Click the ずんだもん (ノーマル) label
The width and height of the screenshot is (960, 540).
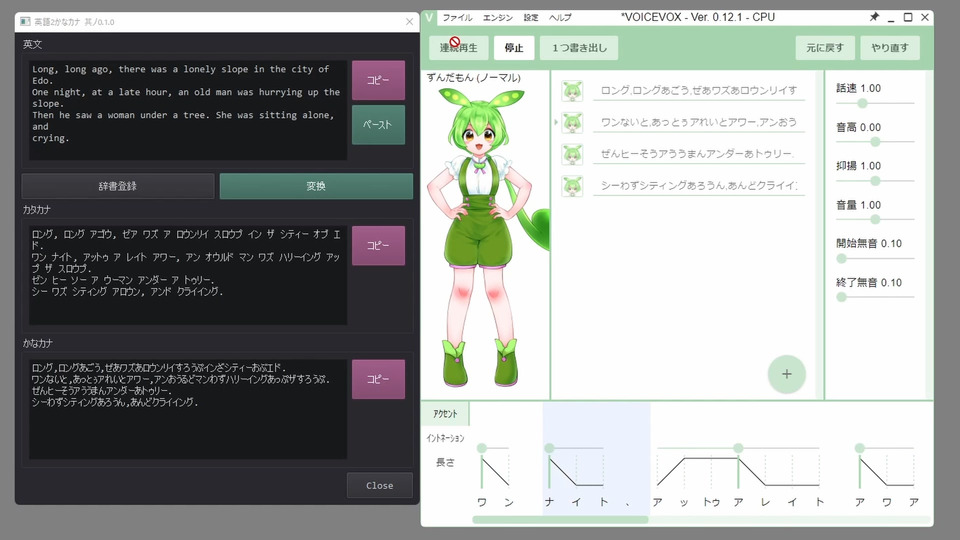pos(474,78)
